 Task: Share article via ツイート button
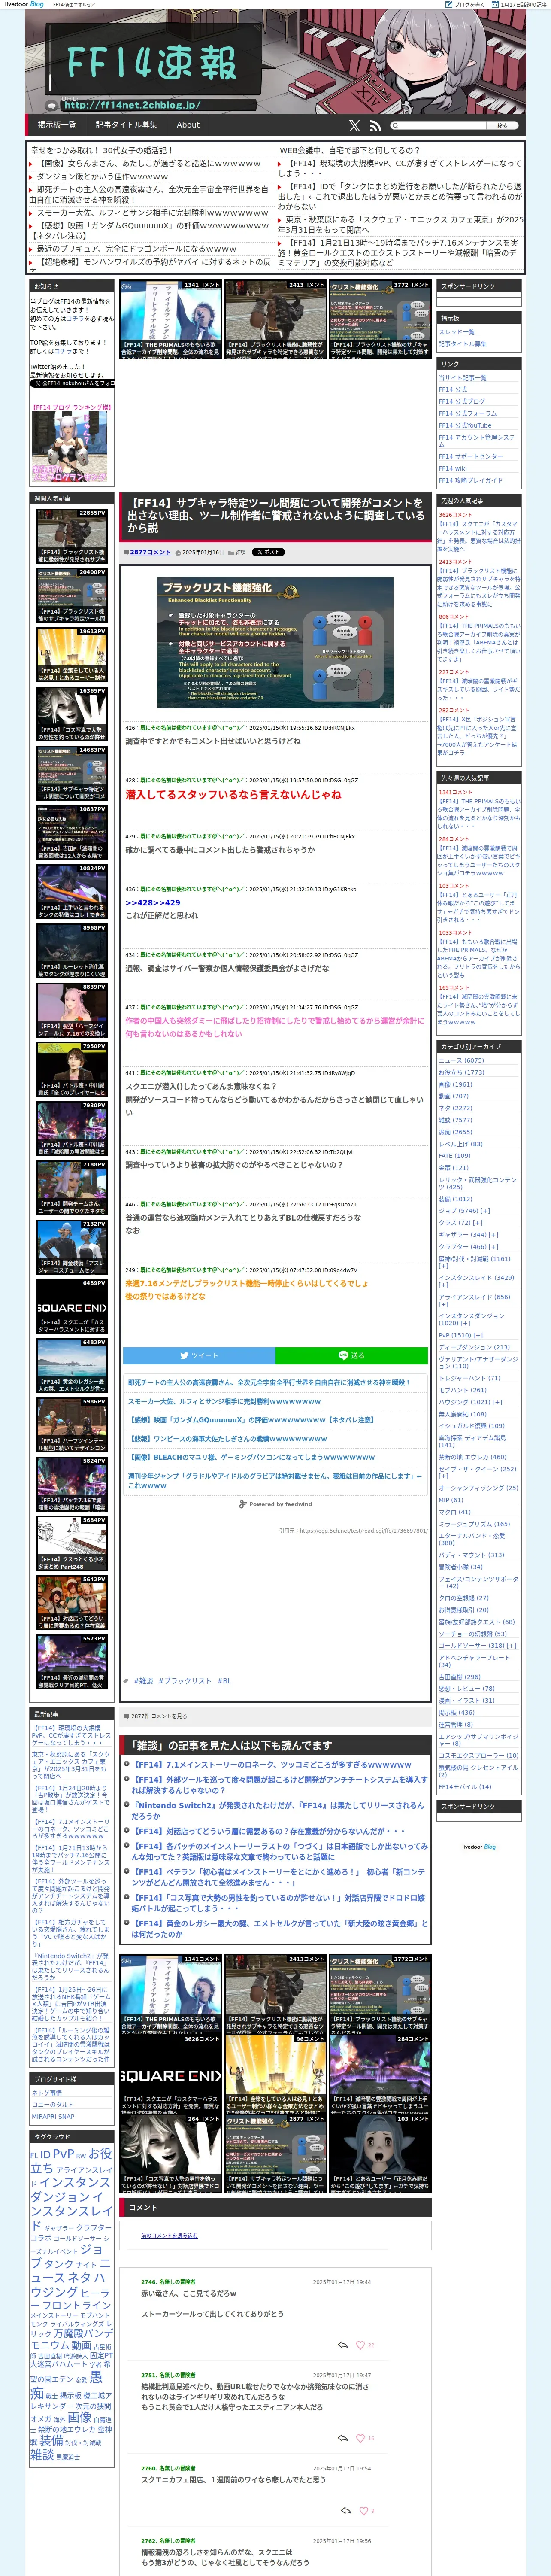[x=199, y=1356]
